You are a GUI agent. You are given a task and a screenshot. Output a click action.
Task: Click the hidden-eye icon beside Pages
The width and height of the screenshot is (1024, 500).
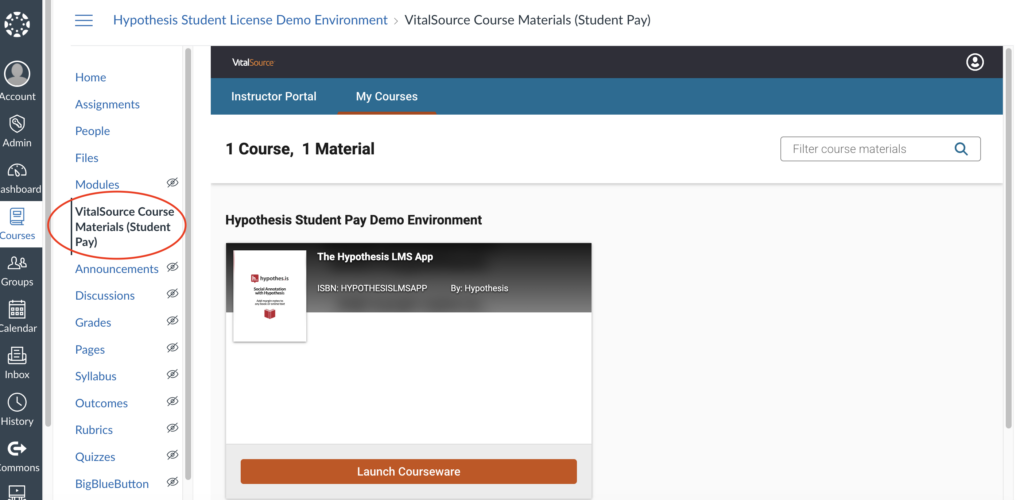[172, 347]
